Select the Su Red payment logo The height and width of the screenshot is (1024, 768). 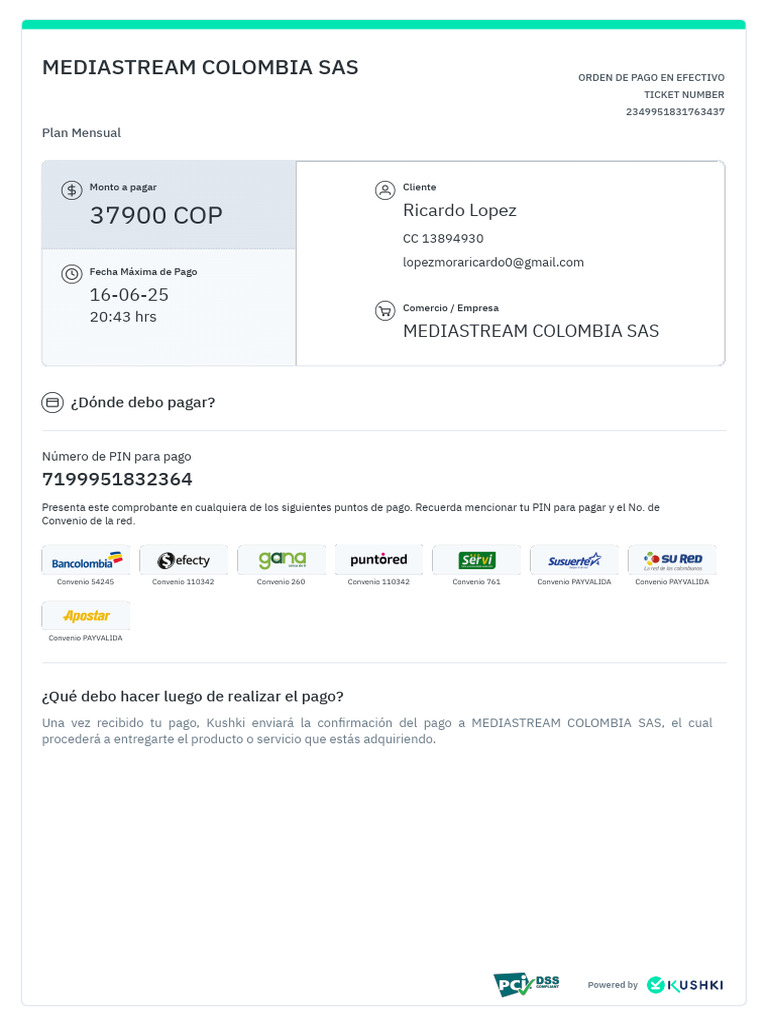point(672,560)
